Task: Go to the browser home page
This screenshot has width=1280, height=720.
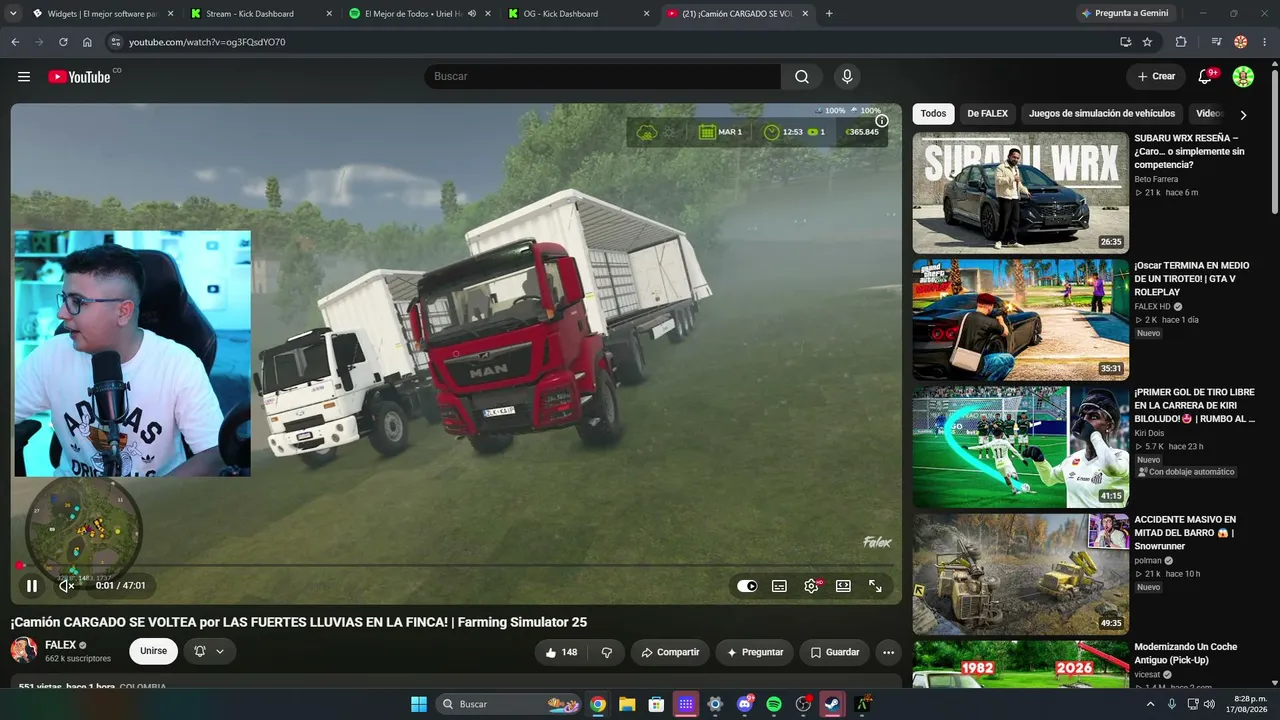Action: [87, 42]
